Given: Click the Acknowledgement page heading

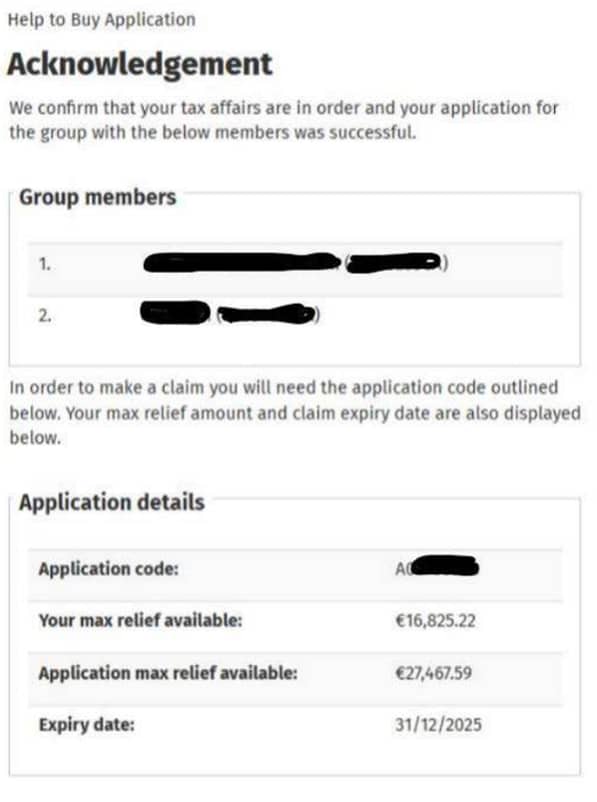Looking at the screenshot, I should point(140,64).
